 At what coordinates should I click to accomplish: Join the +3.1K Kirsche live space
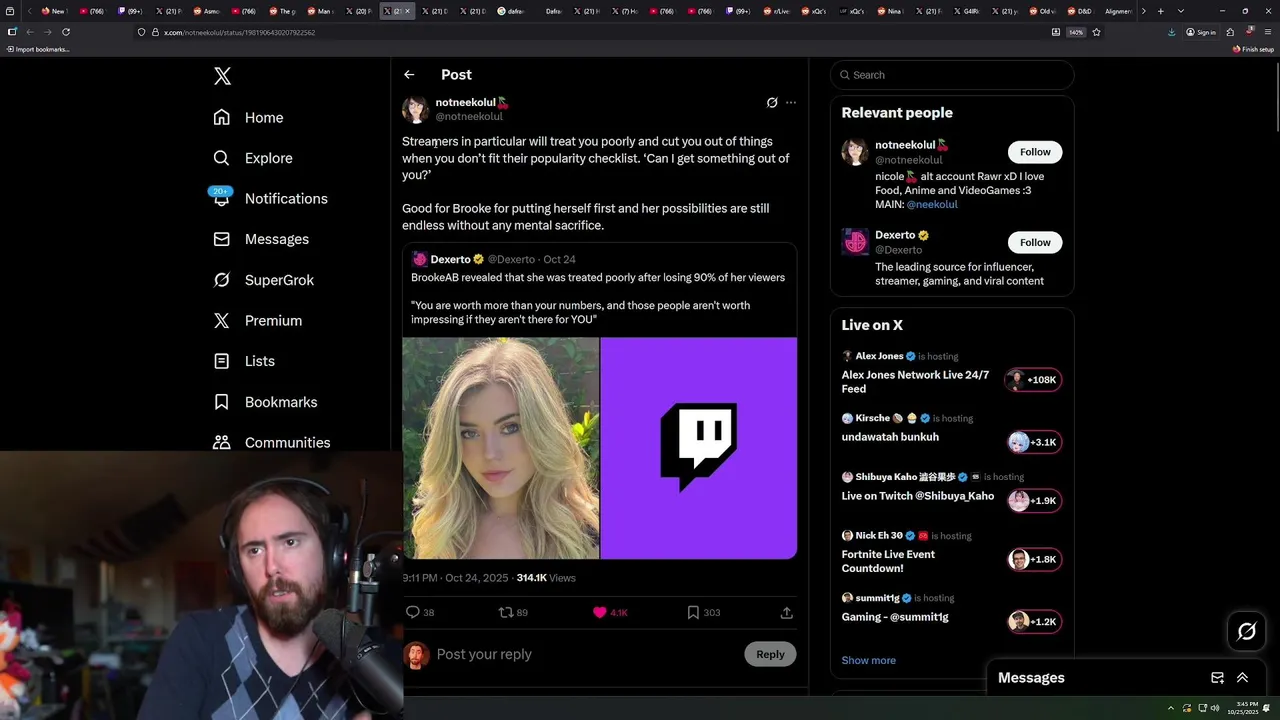pyautogui.click(x=1033, y=442)
